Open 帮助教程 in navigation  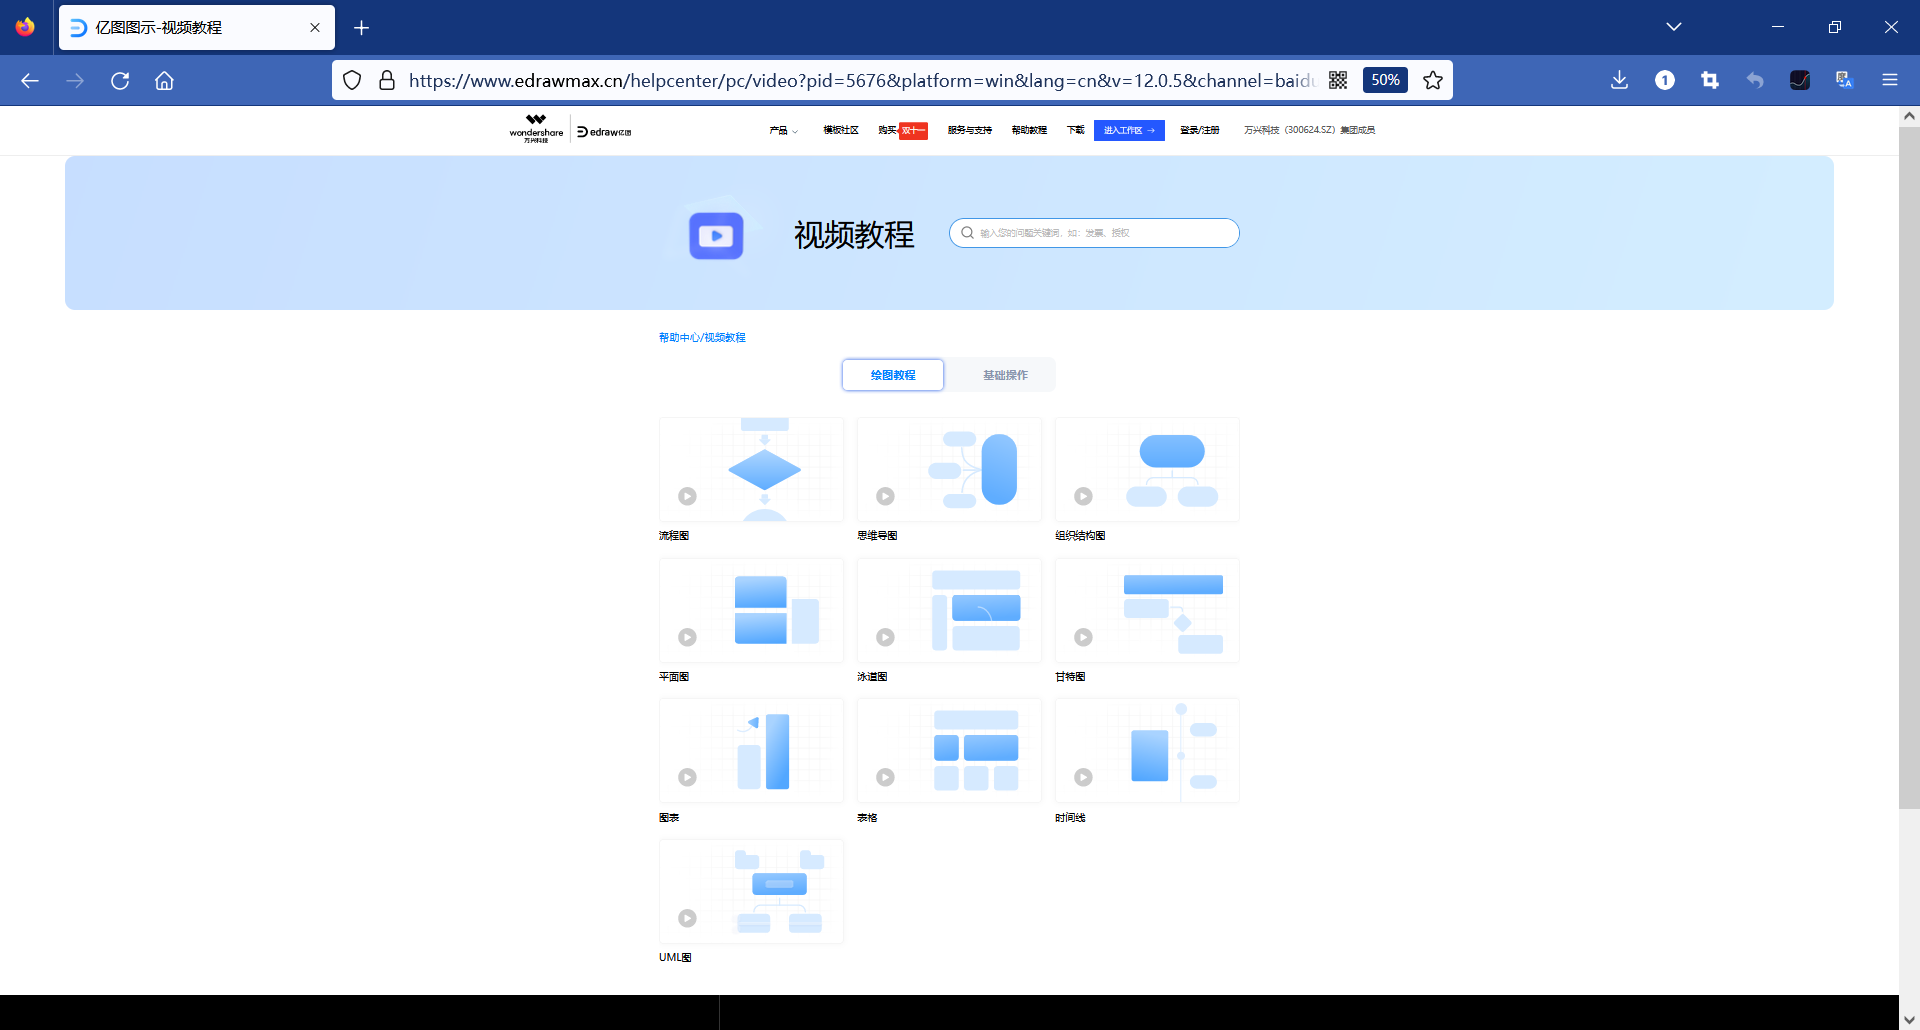coord(1029,130)
